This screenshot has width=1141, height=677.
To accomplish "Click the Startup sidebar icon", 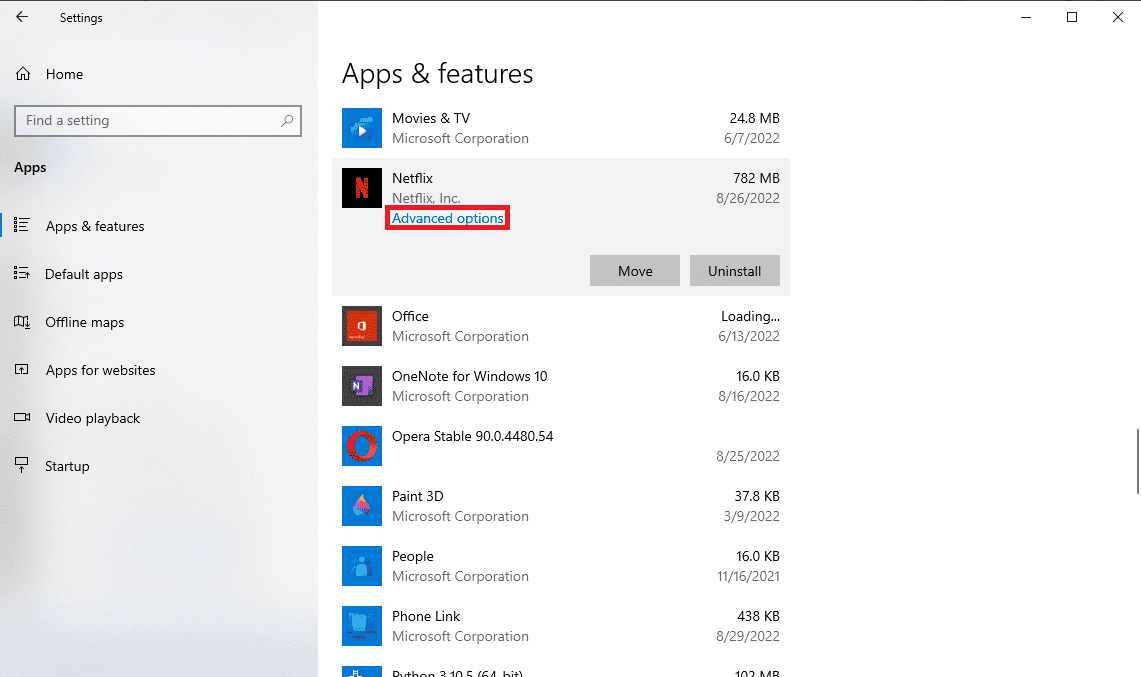I will point(22,465).
